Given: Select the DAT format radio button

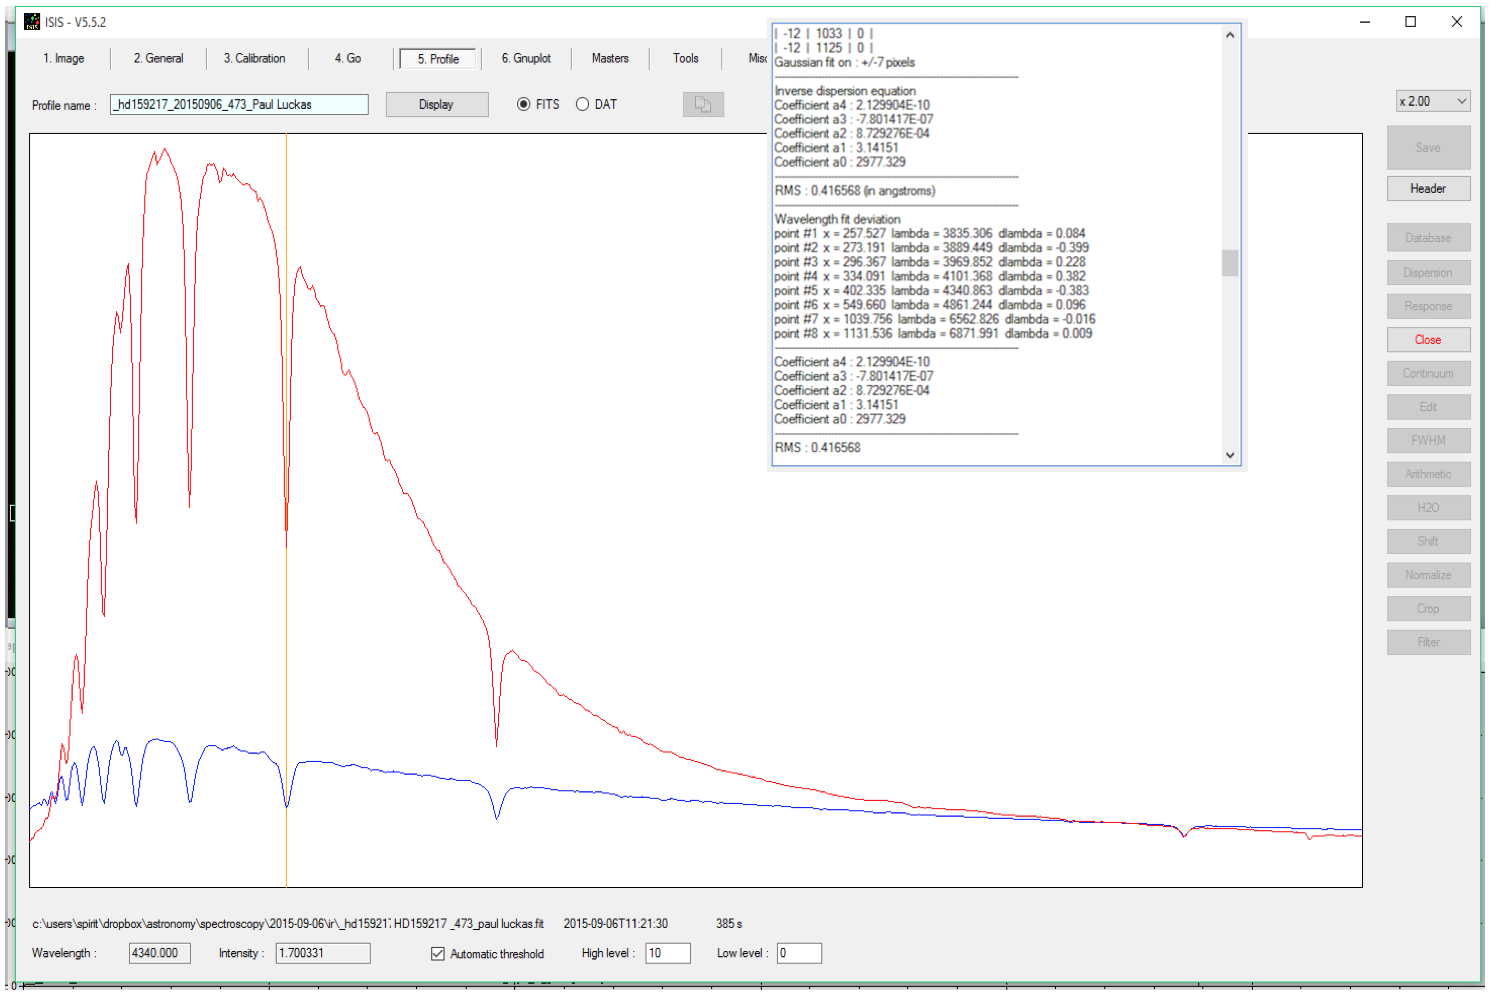Looking at the screenshot, I should (x=582, y=105).
